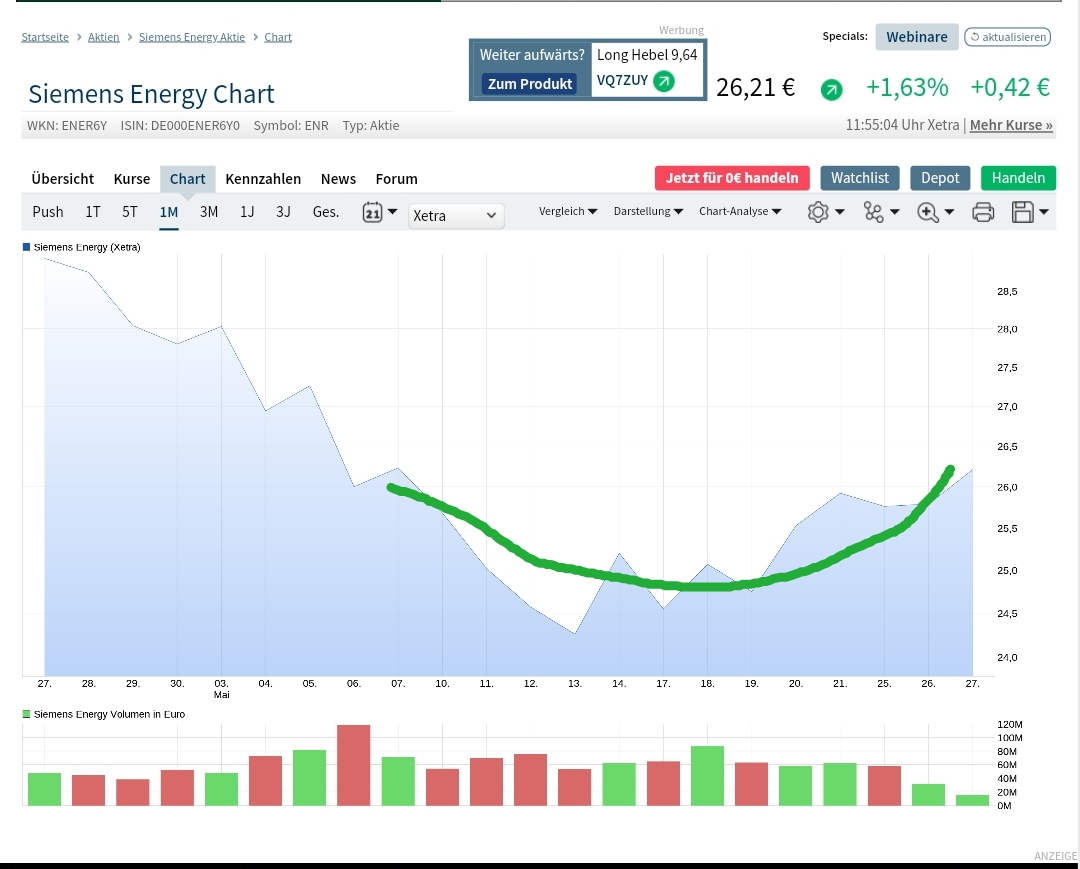Image resolution: width=1080 pixels, height=869 pixels.
Task: Open the calendar date range icon
Action: click(373, 212)
